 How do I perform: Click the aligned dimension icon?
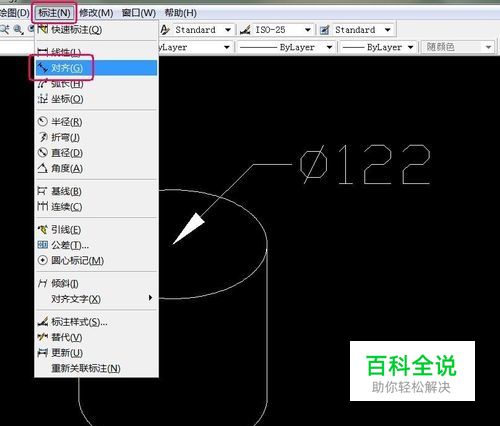coord(42,68)
